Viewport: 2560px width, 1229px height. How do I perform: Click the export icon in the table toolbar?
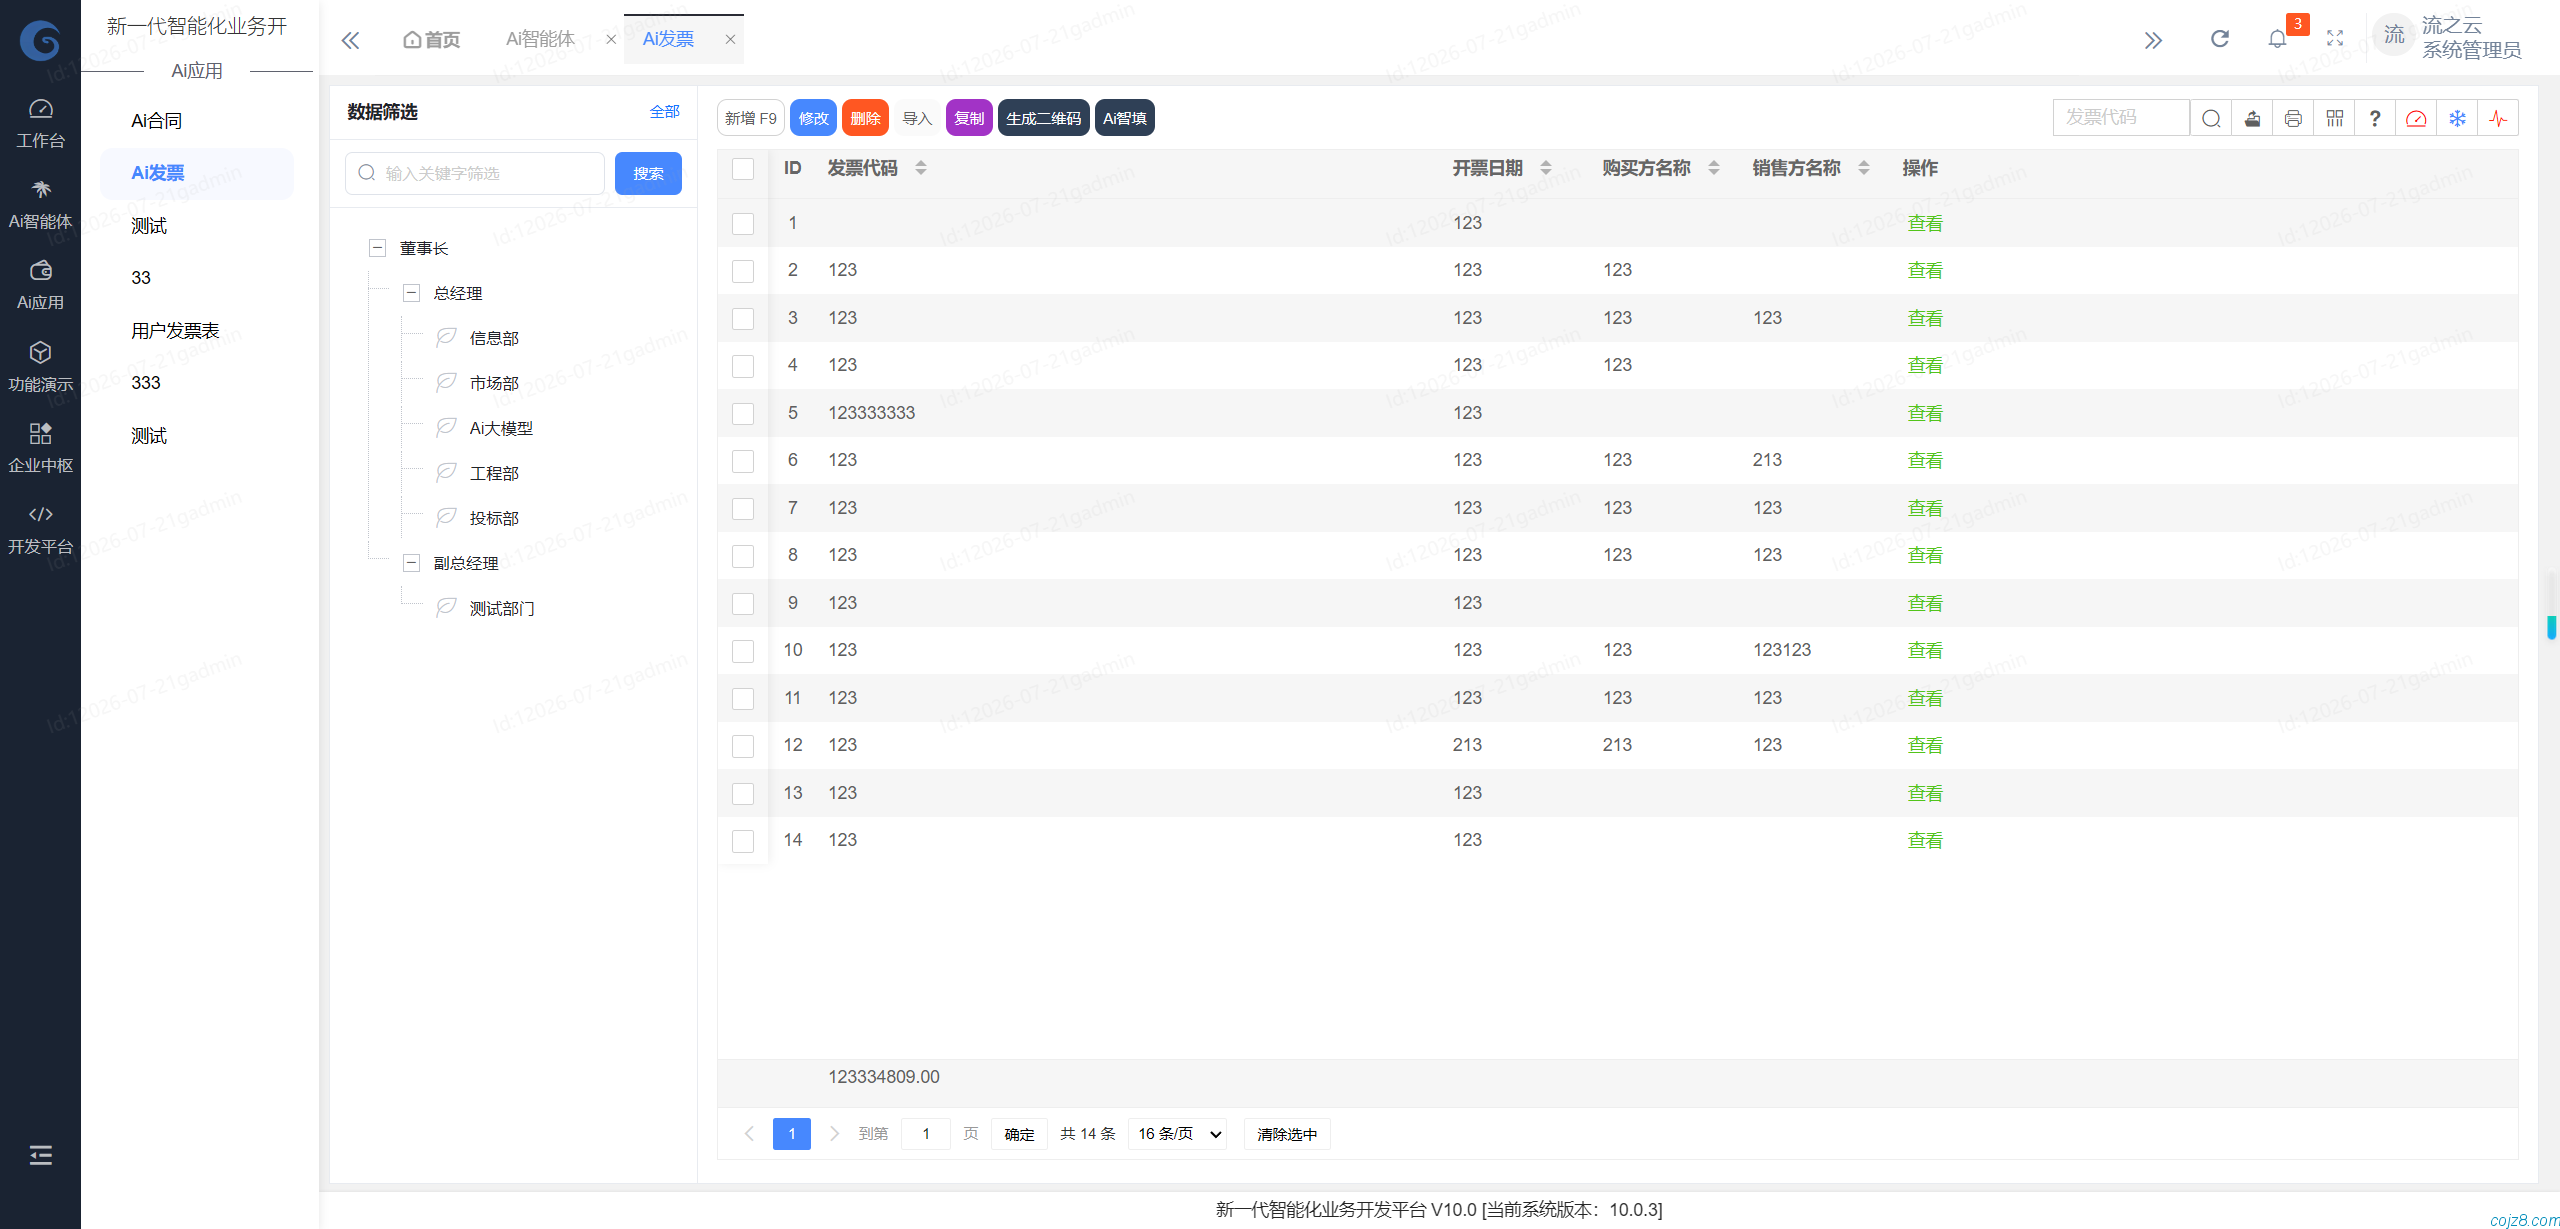[x=2252, y=118]
